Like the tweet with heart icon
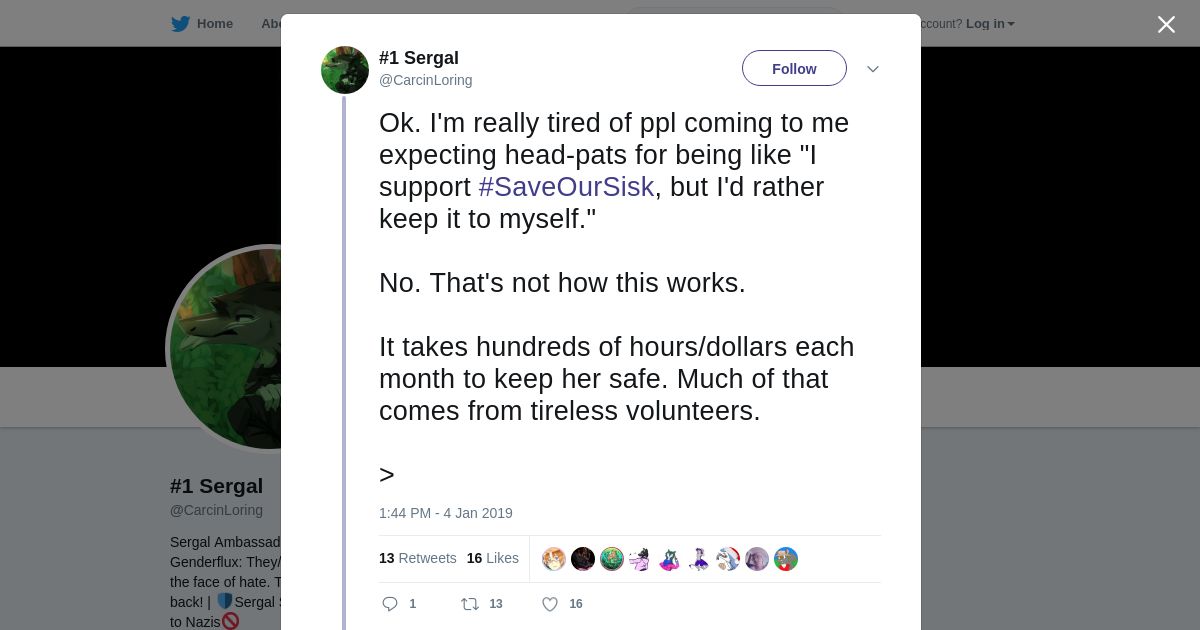Screen dimensions: 1200x630 pyautogui.click(x=549, y=604)
